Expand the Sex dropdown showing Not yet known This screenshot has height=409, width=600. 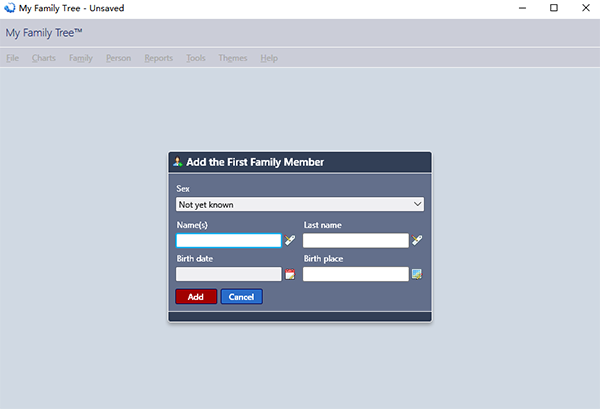point(300,204)
